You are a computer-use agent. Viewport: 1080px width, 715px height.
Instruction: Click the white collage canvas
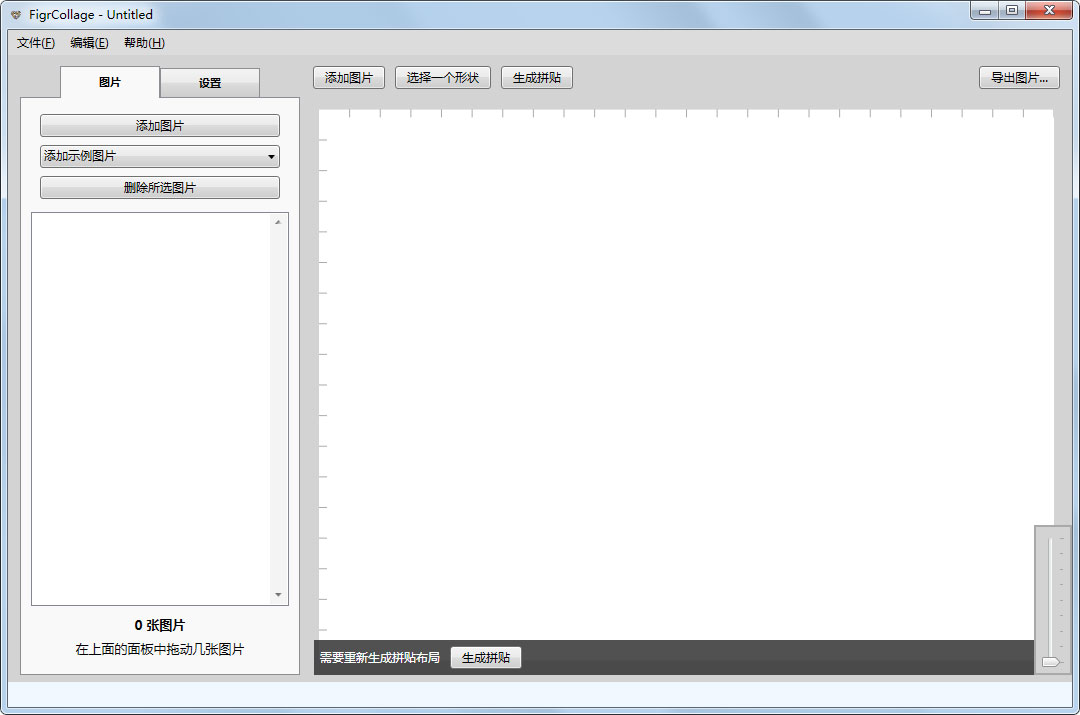click(x=685, y=375)
